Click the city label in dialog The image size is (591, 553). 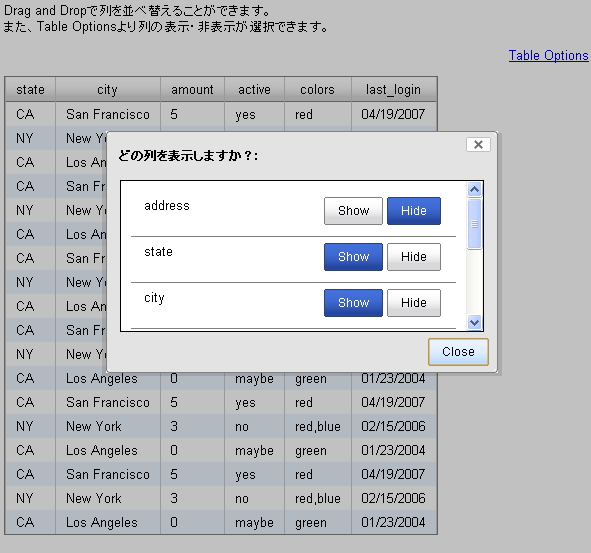point(154,298)
